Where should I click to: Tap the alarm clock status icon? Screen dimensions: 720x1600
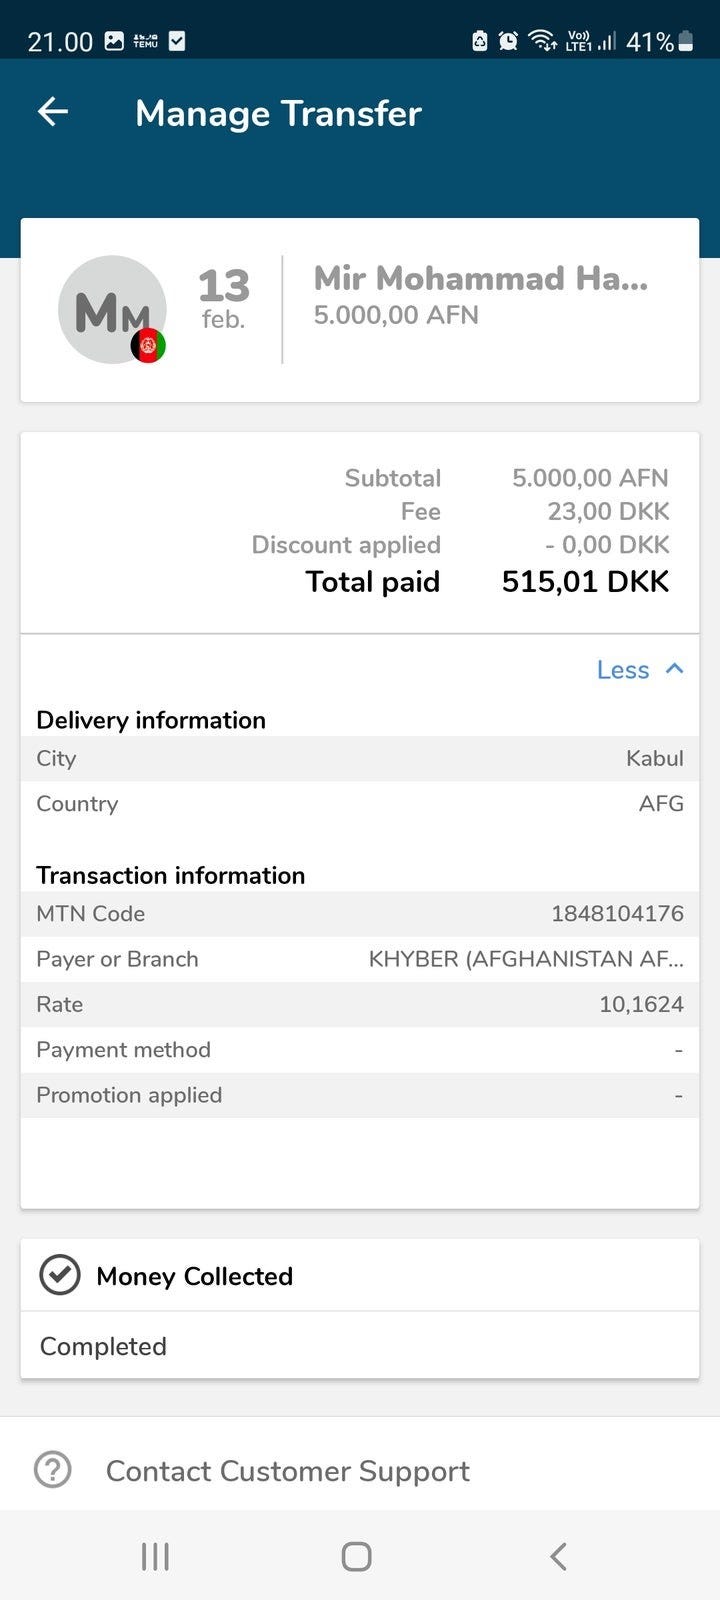(508, 41)
